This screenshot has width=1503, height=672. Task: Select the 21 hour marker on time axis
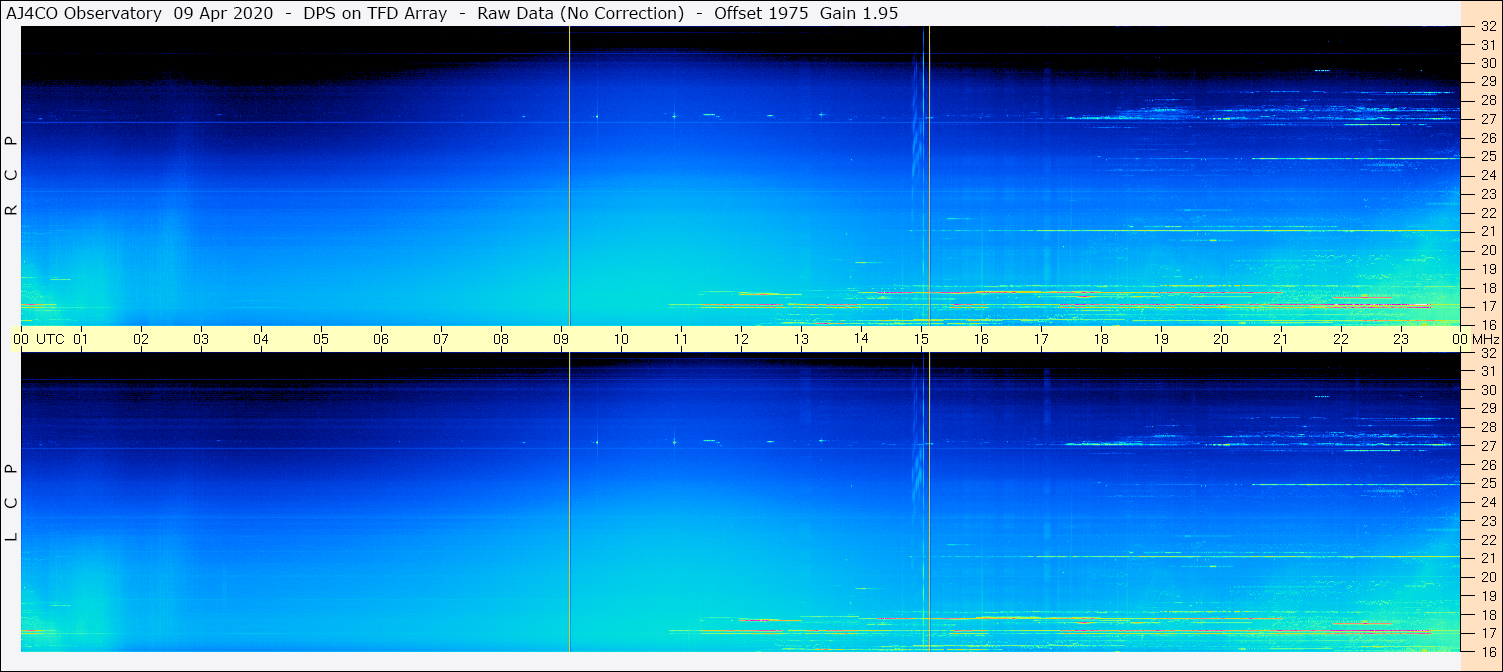coord(1281,339)
